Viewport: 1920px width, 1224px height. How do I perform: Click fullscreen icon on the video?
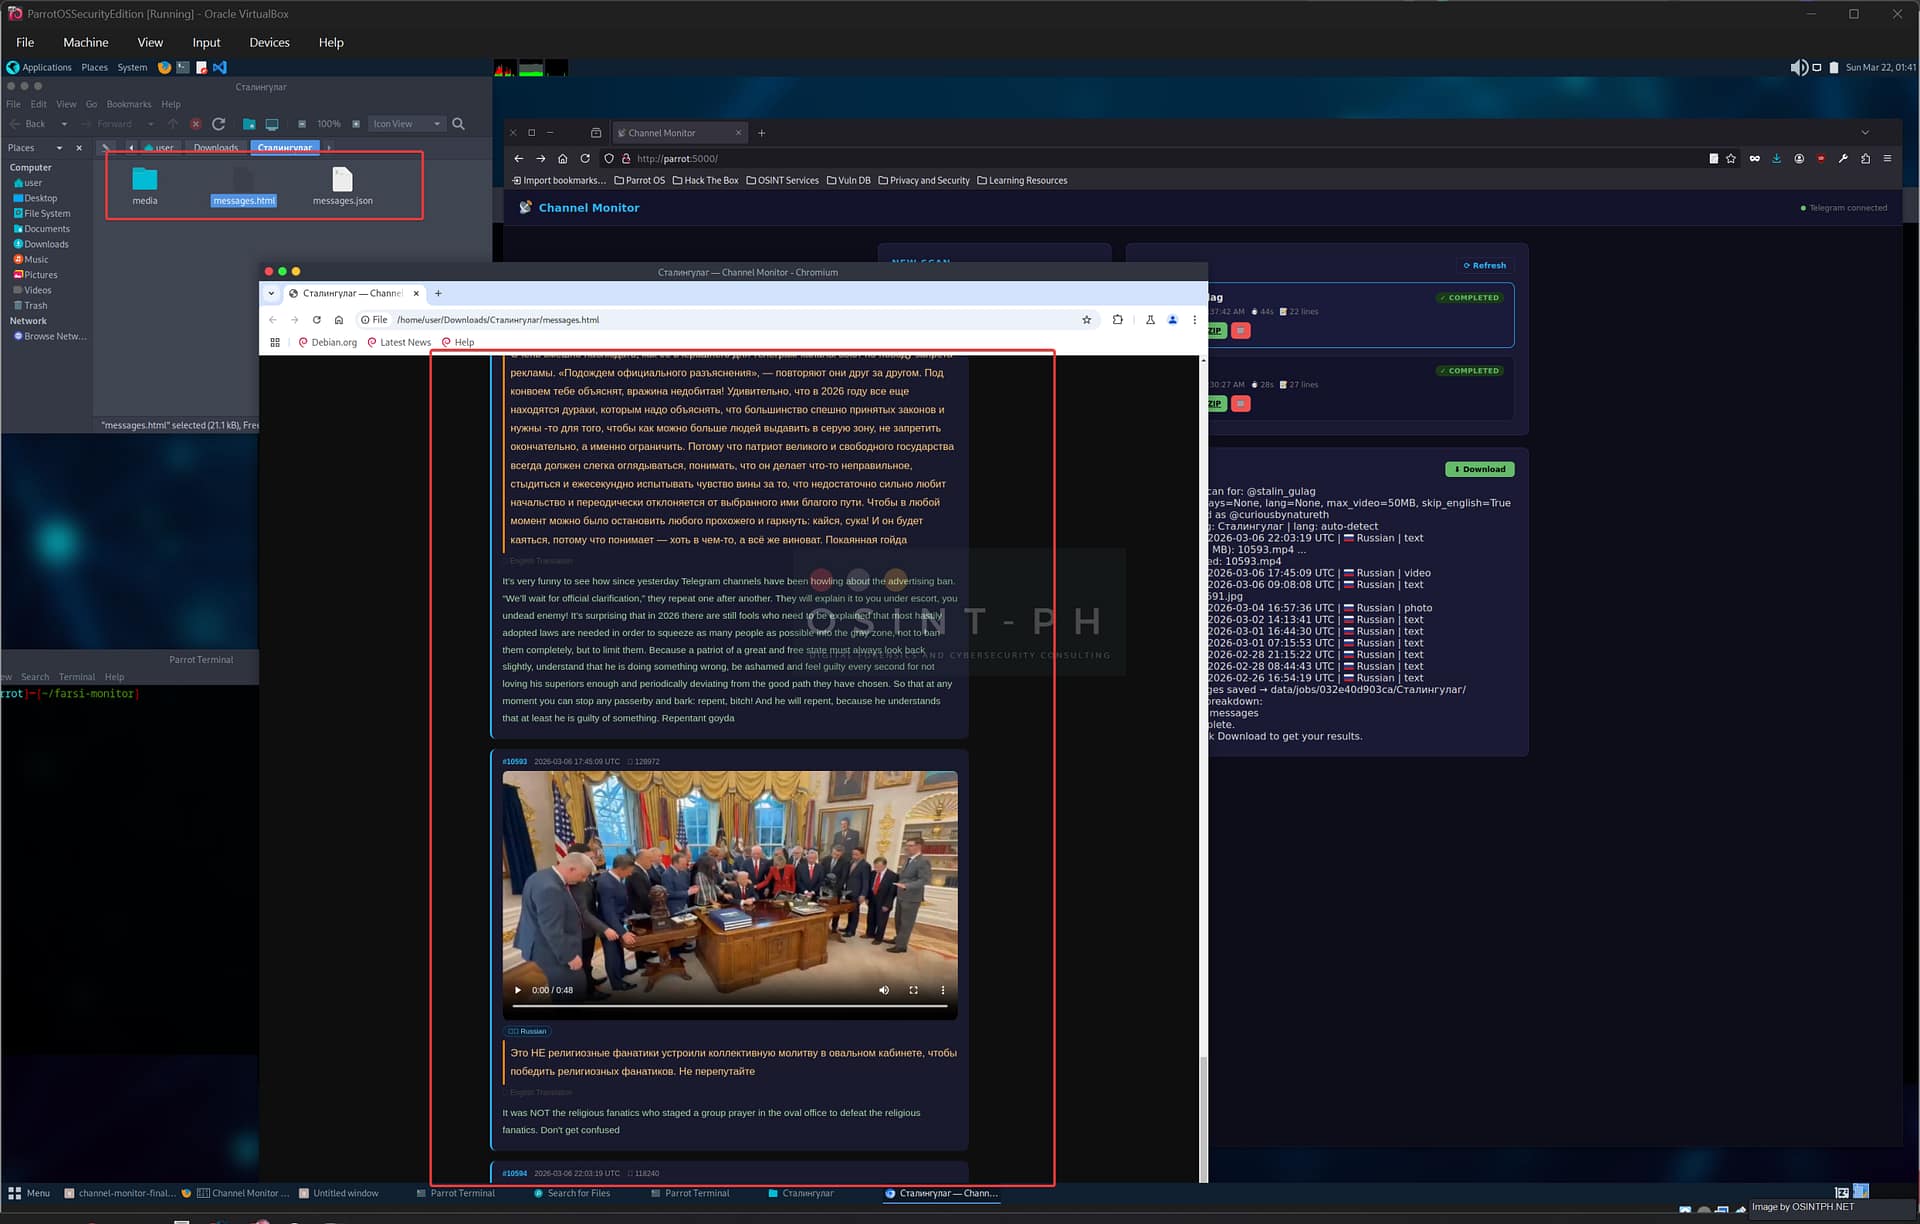[x=913, y=990]
